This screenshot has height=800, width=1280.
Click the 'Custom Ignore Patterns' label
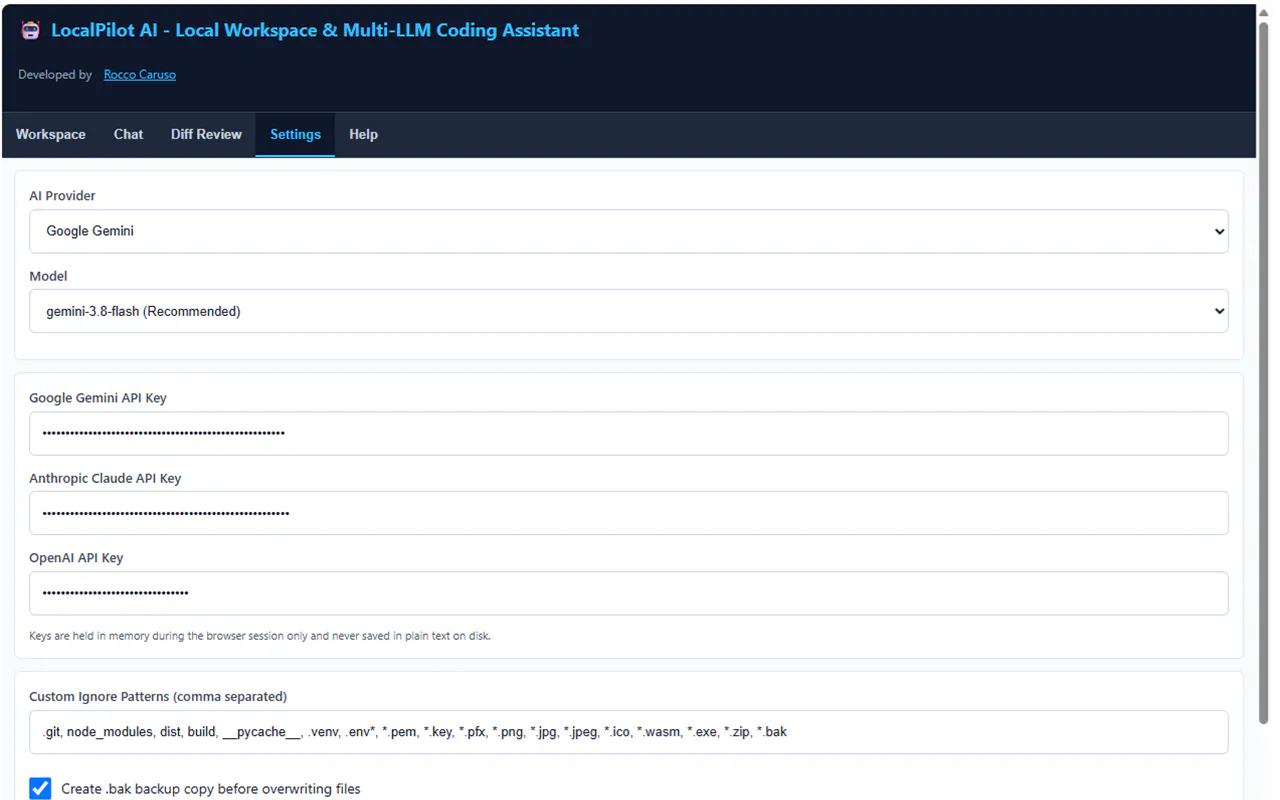(x=158, y=696)
